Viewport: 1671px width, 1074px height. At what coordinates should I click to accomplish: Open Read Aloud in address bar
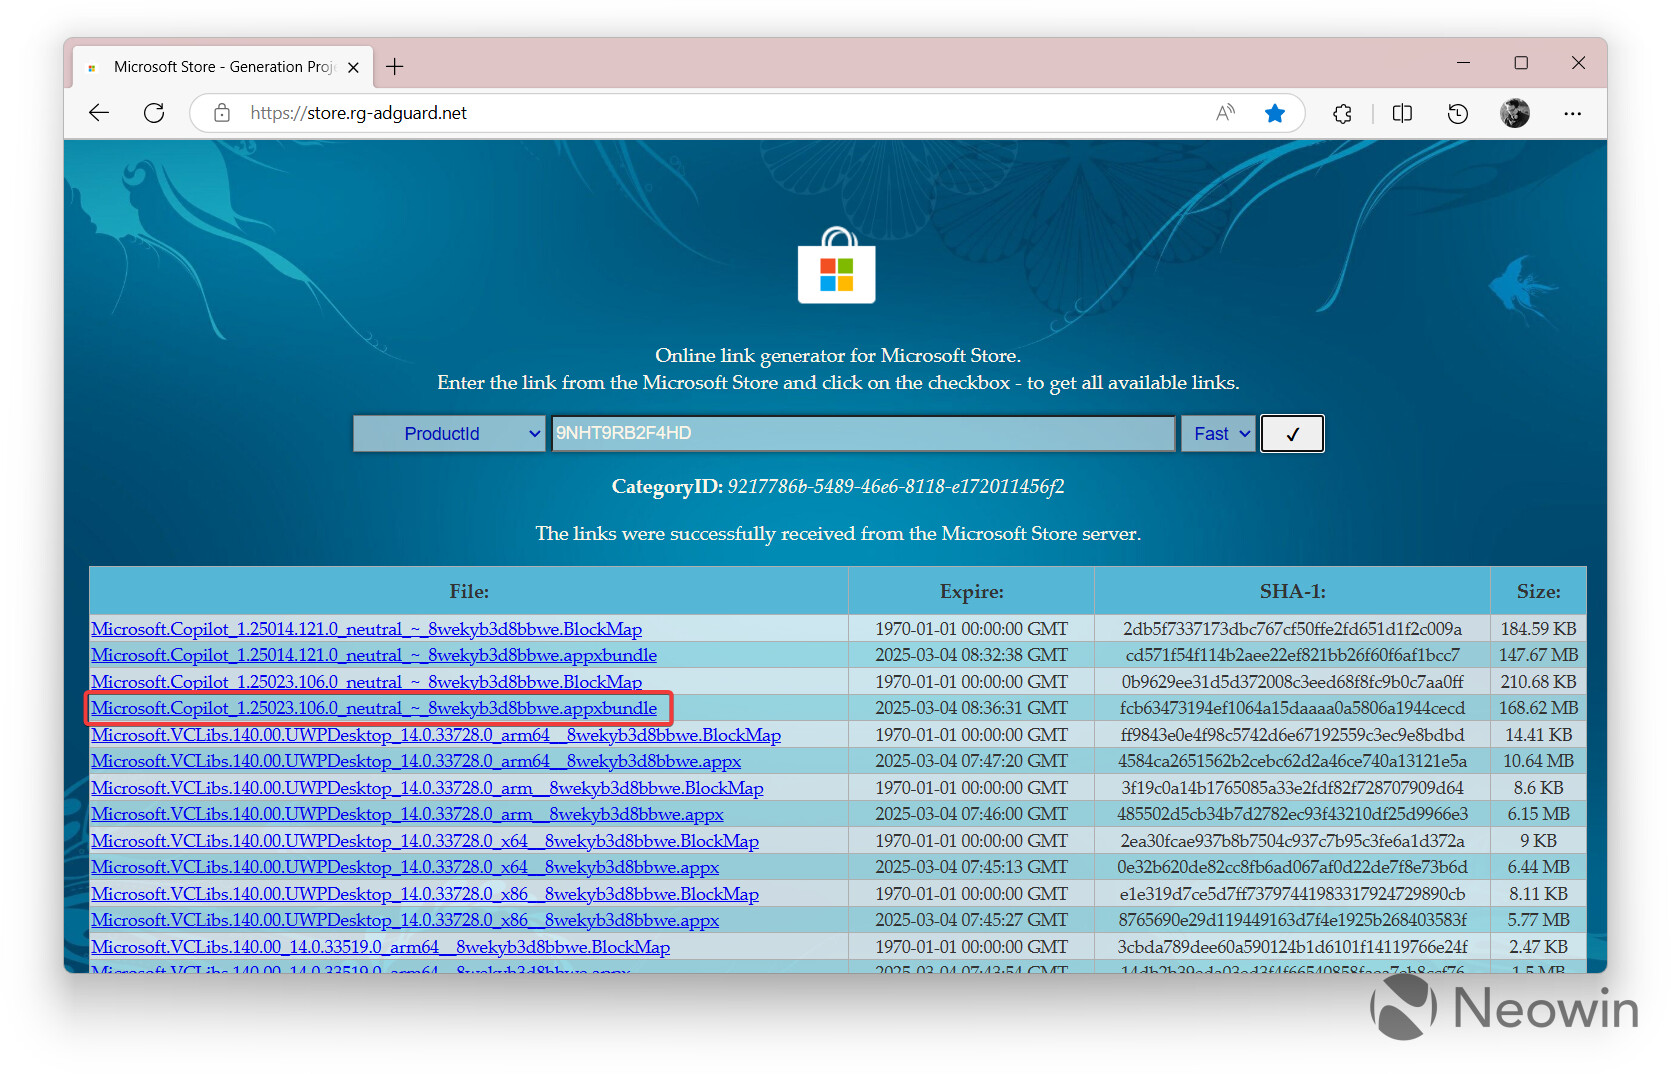pos(1225,113)
